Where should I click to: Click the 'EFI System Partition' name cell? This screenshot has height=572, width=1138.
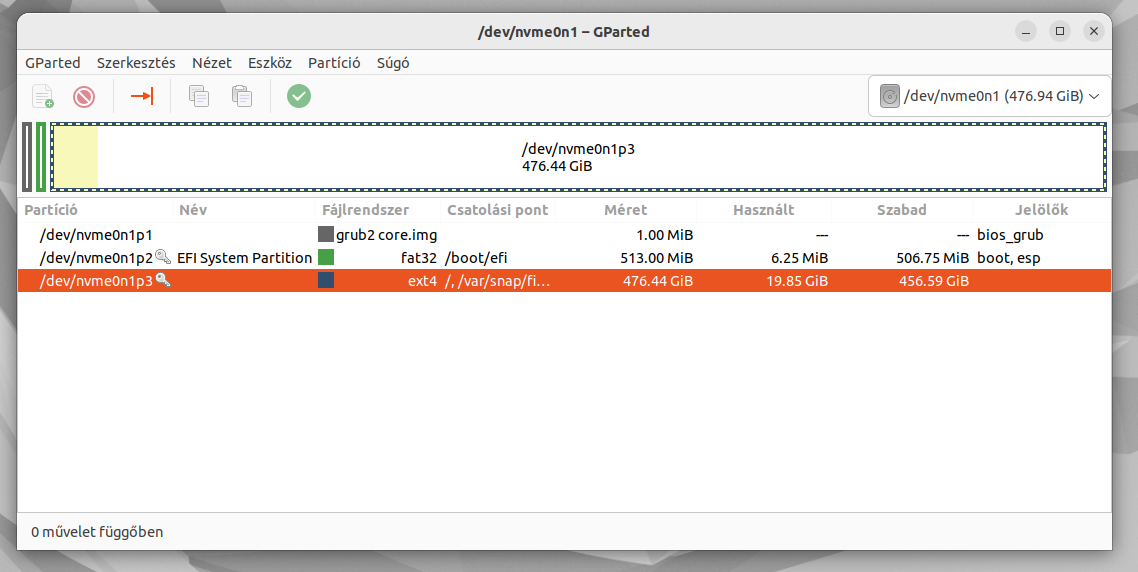click(245, 258)
